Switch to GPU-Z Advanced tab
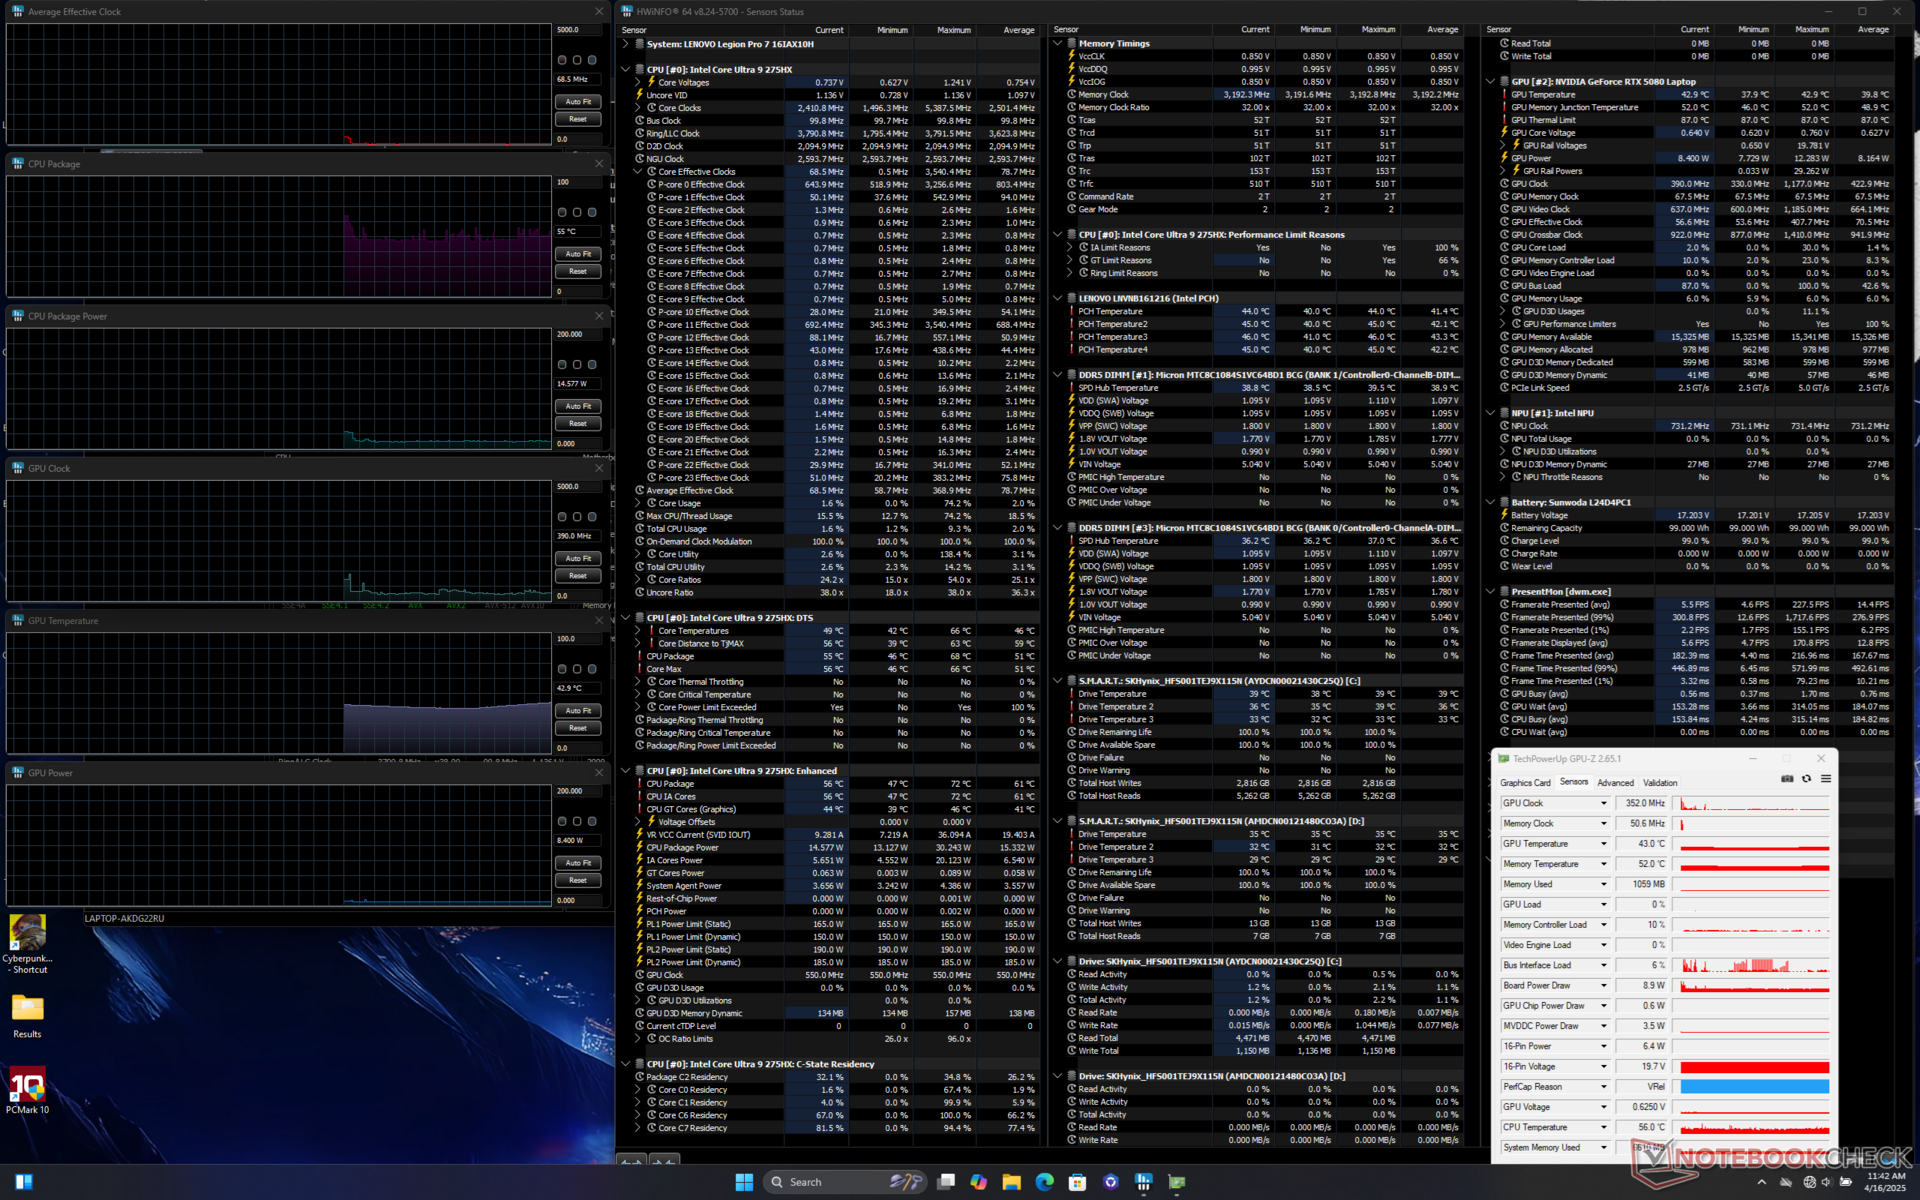1920x1200 pixels. pyautogui.click(x=1615, y=783)
